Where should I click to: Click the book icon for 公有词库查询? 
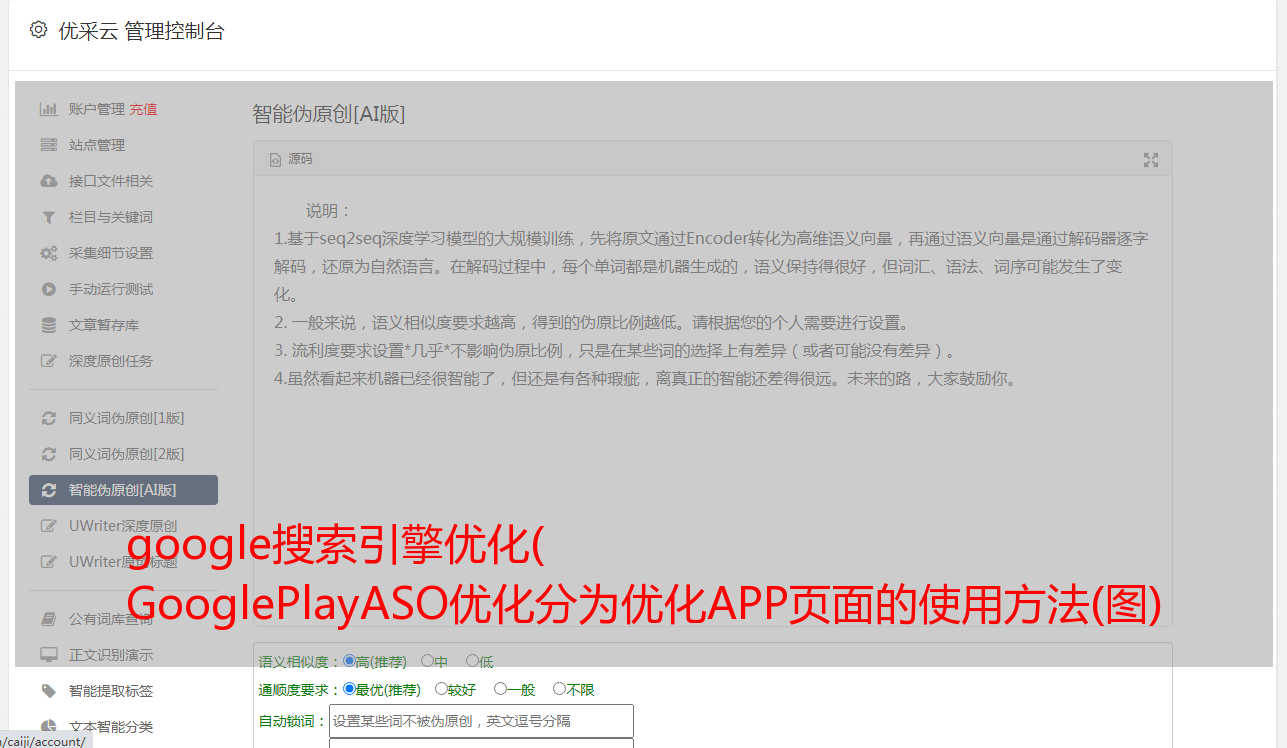(48, 619)
